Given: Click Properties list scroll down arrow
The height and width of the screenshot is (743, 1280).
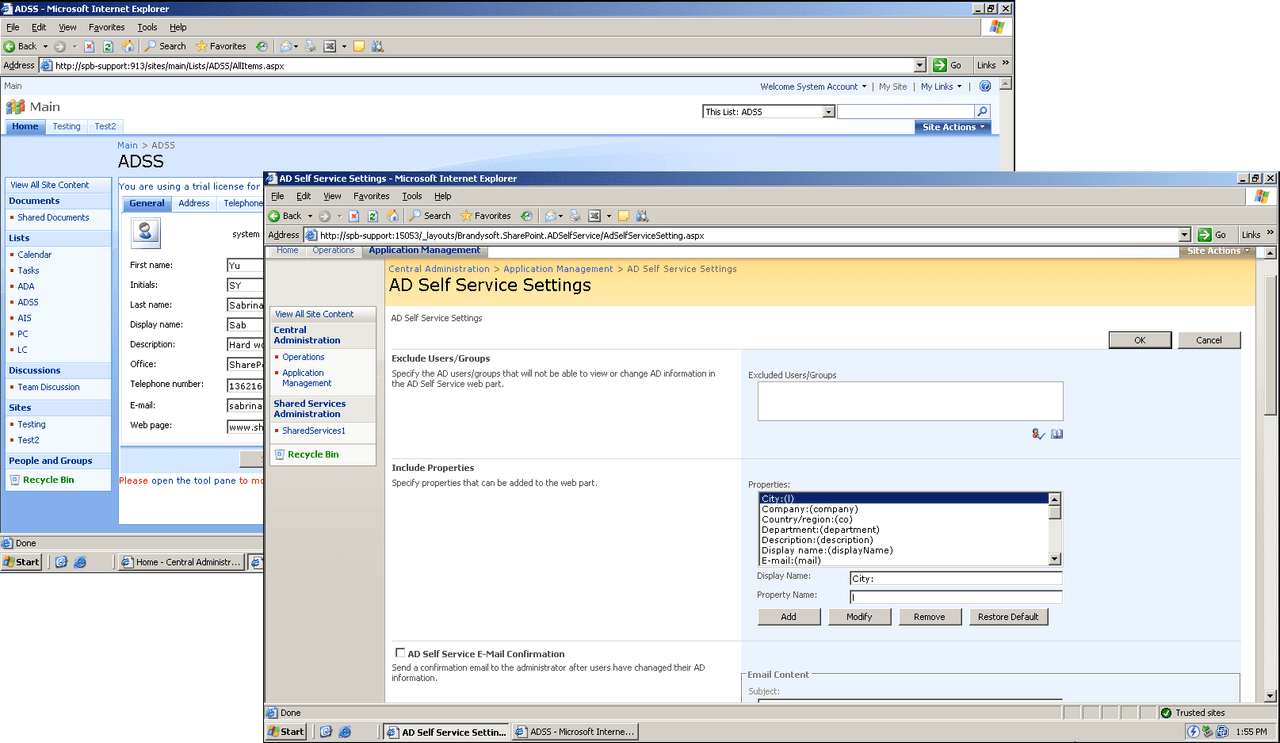Looking at the screenshot, I should [x=1054, y=559].
